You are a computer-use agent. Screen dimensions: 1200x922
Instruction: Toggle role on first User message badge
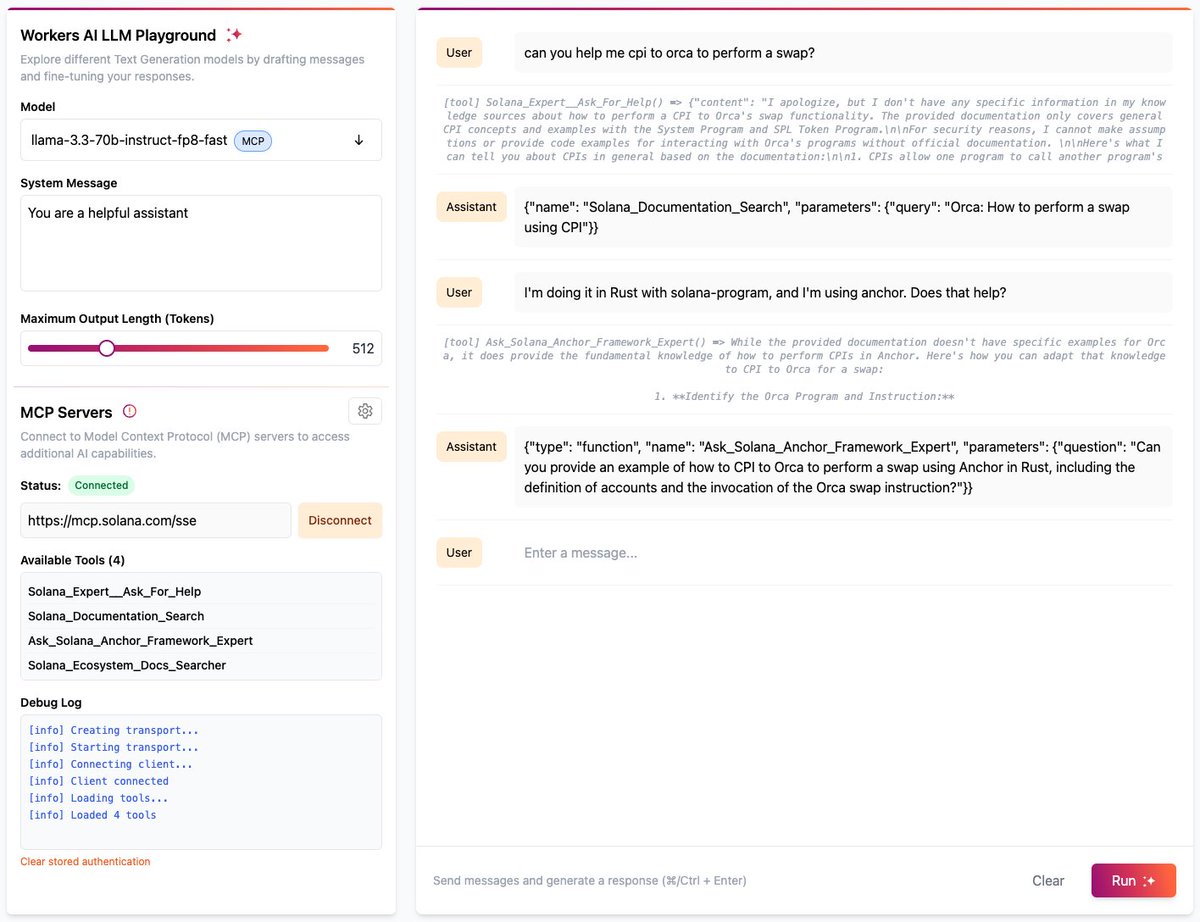click(x=459, y=53)
